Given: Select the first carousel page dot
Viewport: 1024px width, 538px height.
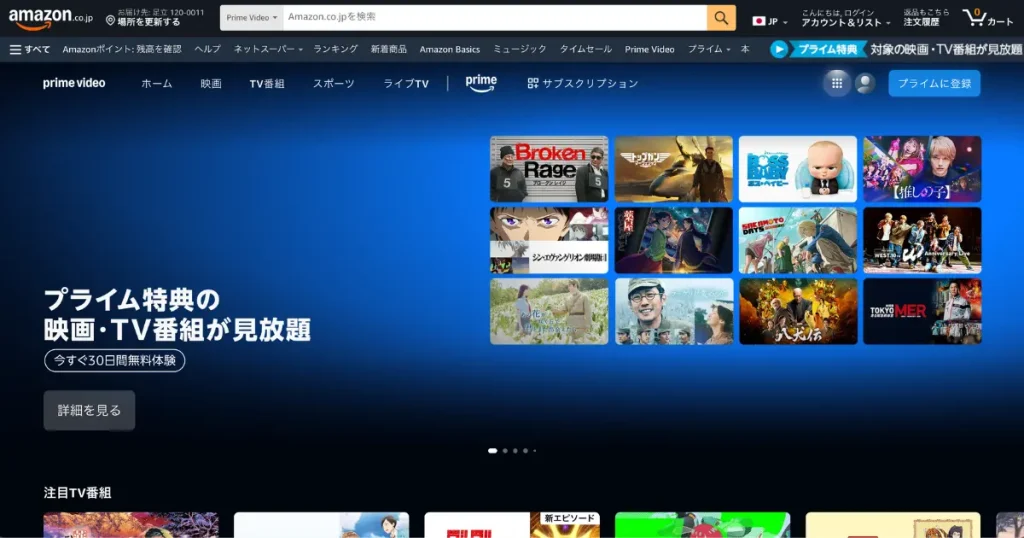Looking at the screenshot, I should [492, 451].
